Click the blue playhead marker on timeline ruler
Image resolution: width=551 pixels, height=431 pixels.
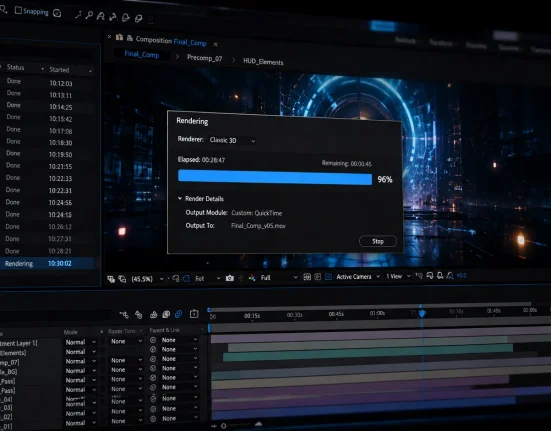pos(422,313)
